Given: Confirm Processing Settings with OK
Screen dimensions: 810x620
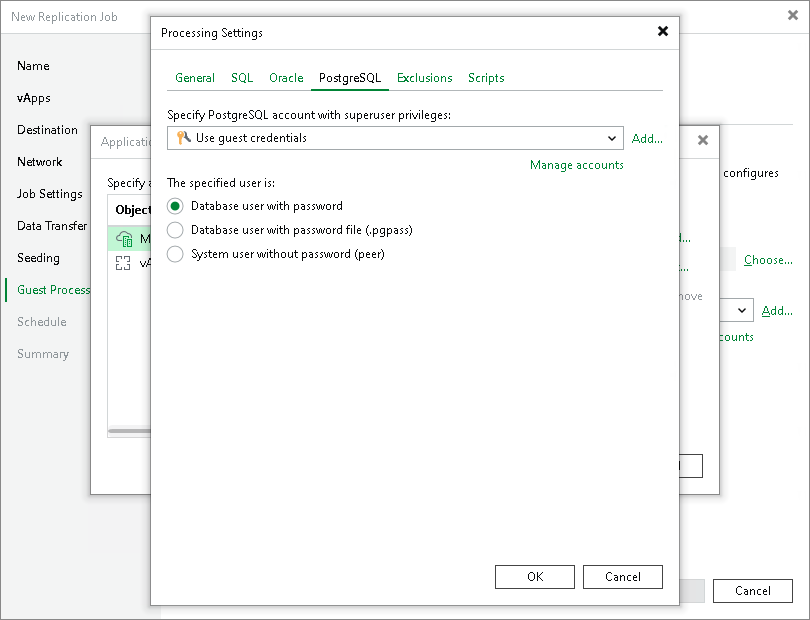Looking at the screenshot, I should [x=535, y=577].
